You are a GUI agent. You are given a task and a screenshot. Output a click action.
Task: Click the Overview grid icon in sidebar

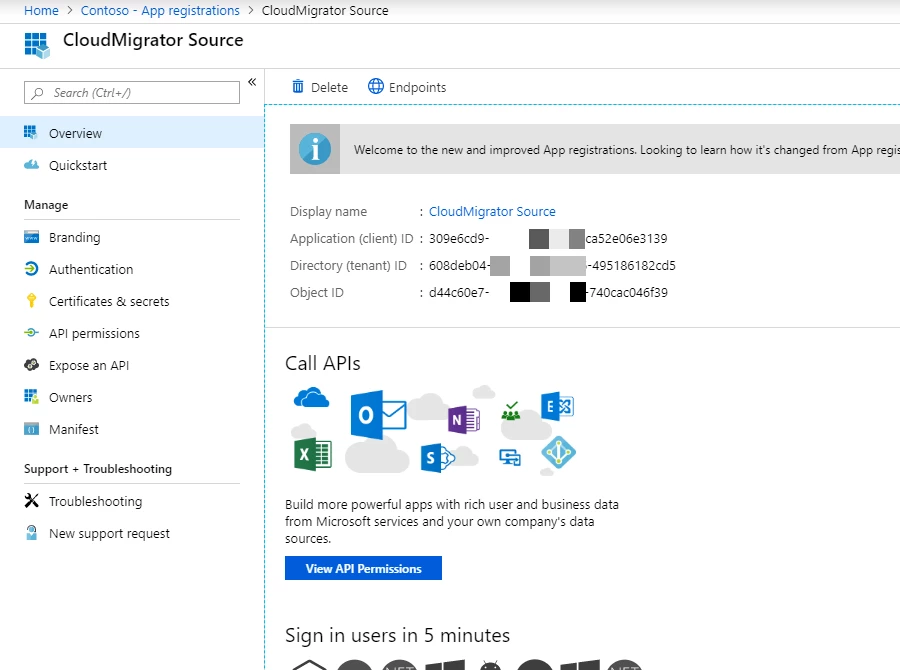coord(31,133)
